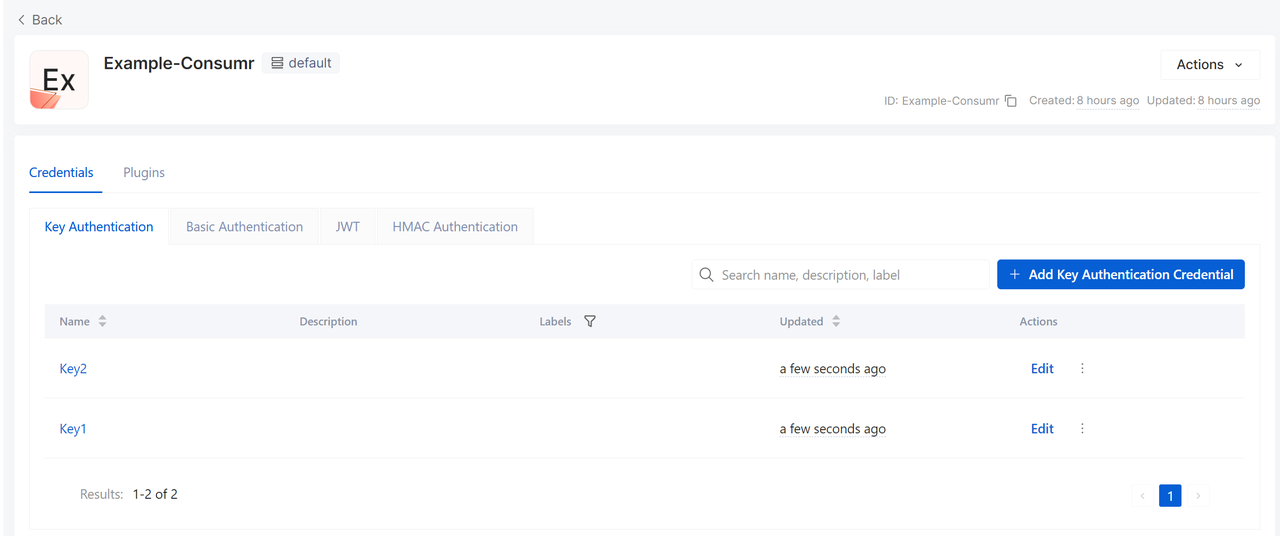Click the Example-Consumr avatar icon
The image size is (1280, 536).
(x=59, y=80)
